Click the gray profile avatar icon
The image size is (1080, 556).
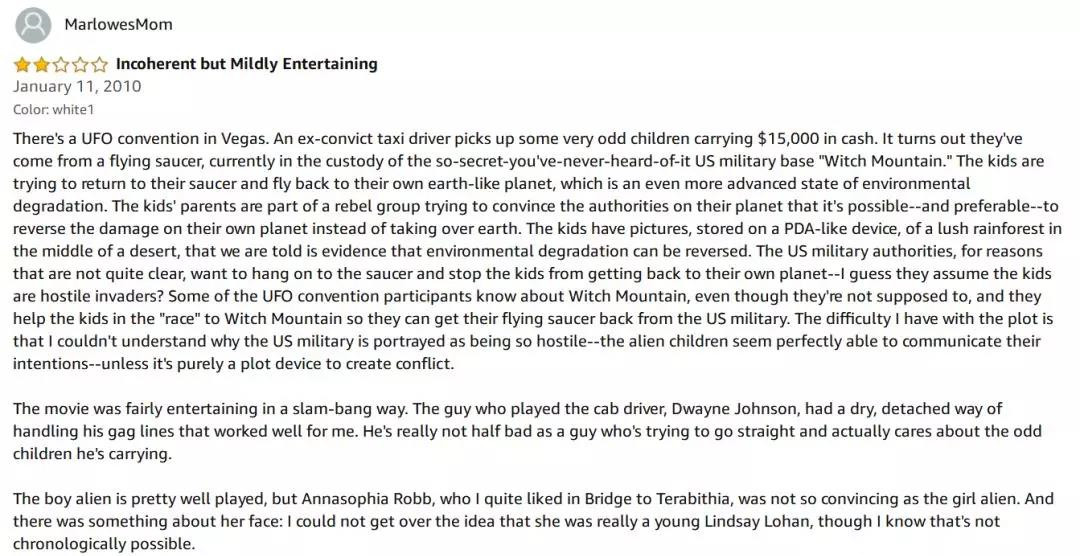click(x=34, y=24)
